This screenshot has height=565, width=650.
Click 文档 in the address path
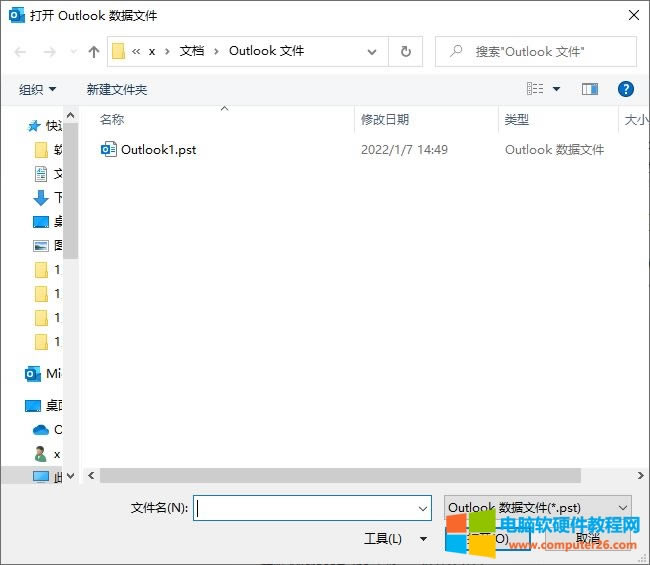tap(192, 51)
